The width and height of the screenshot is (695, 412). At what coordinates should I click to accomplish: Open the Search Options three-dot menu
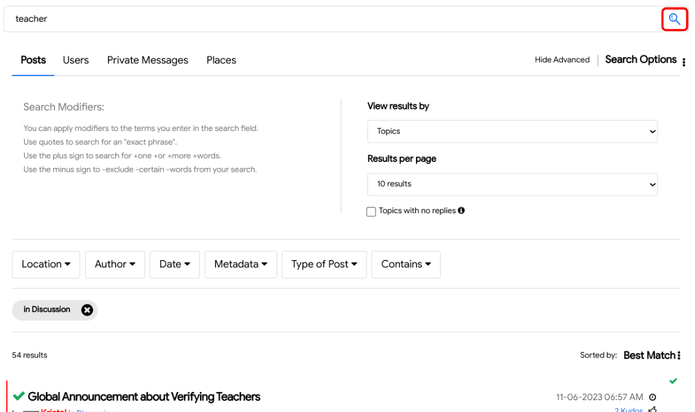[684, 62]
